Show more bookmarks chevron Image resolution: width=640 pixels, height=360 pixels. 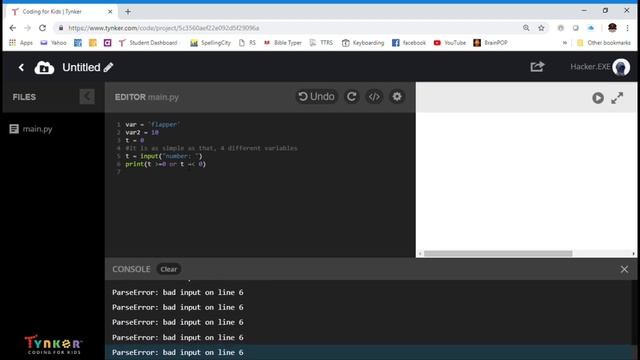pos(565,42)
